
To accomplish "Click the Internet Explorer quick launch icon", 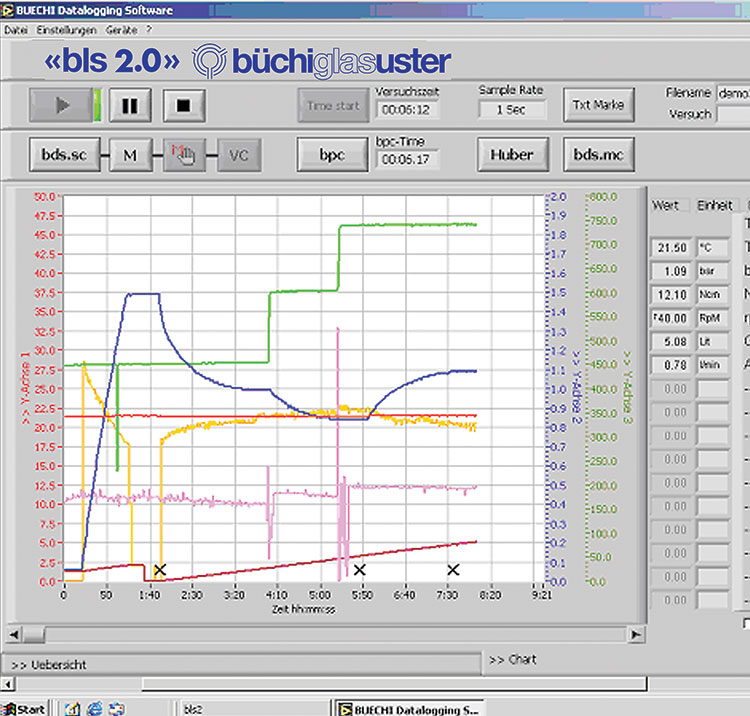I will click(x=94, y=709).
